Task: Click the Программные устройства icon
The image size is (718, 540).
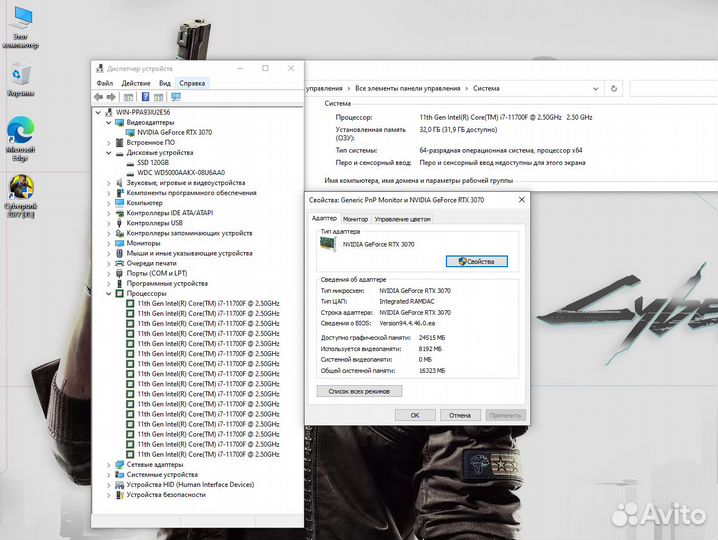Action: [x=120, y=284]
